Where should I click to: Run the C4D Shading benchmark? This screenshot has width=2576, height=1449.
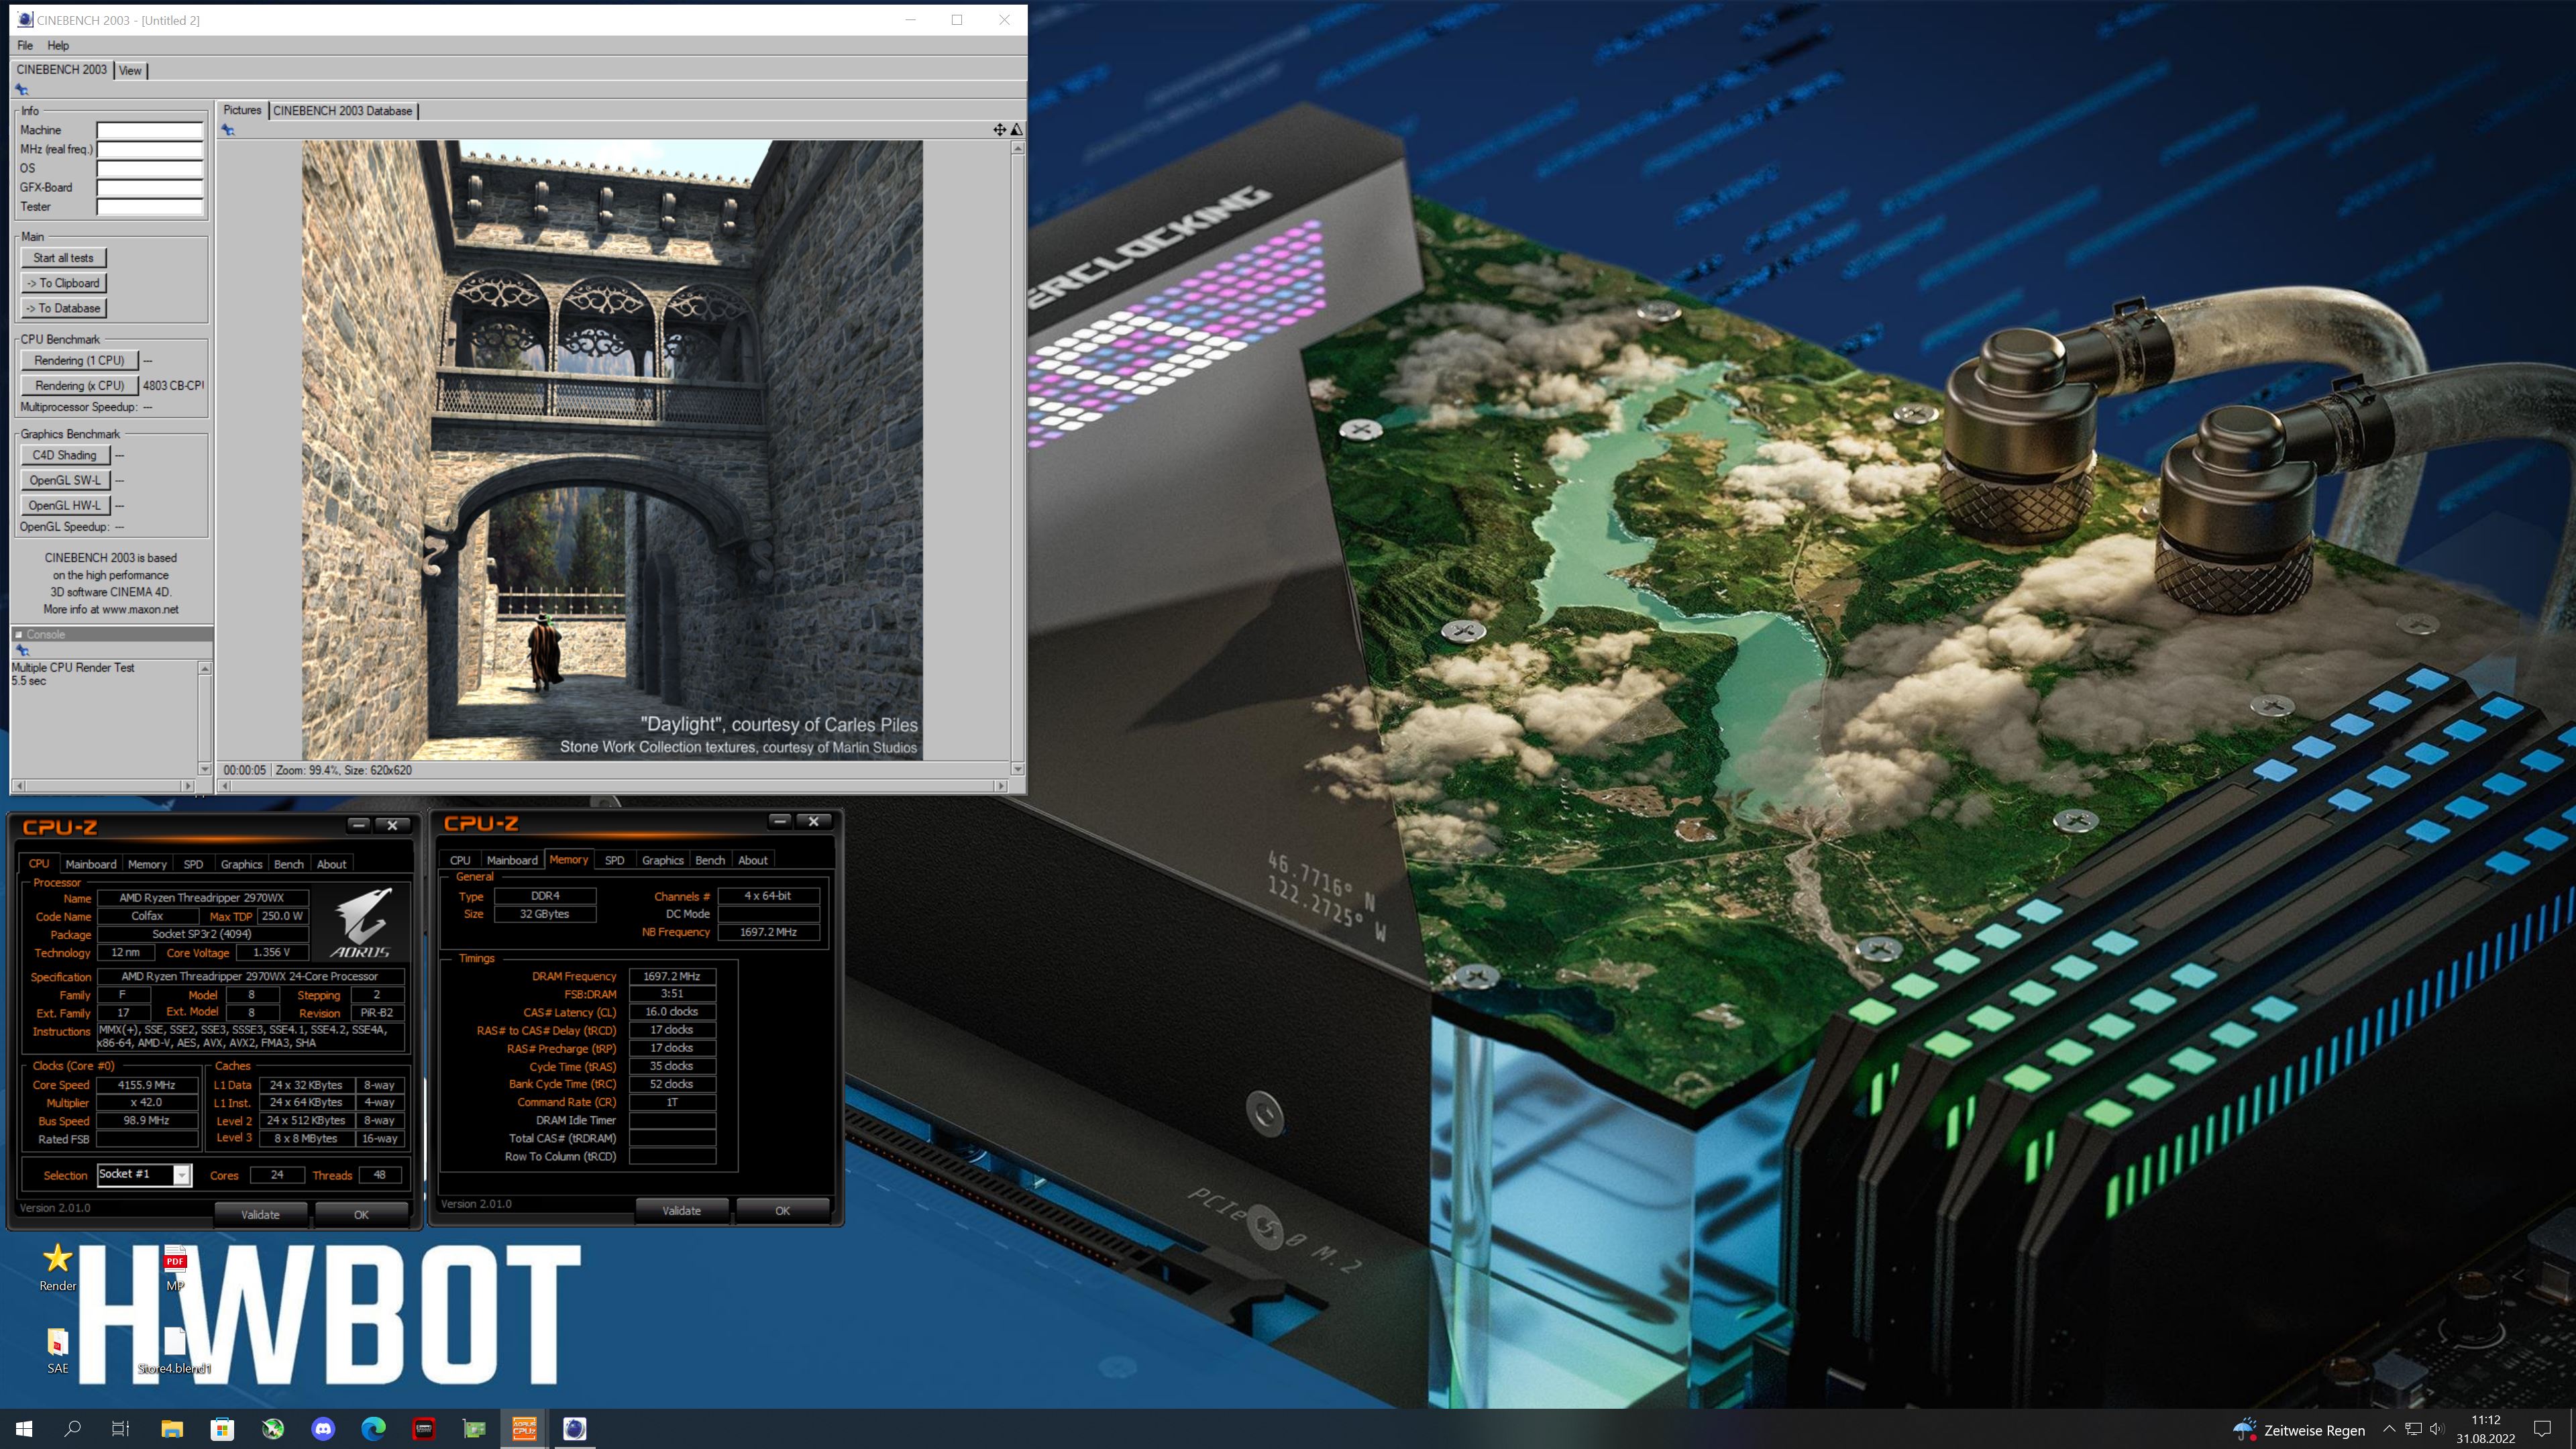(x=64, y=455)
